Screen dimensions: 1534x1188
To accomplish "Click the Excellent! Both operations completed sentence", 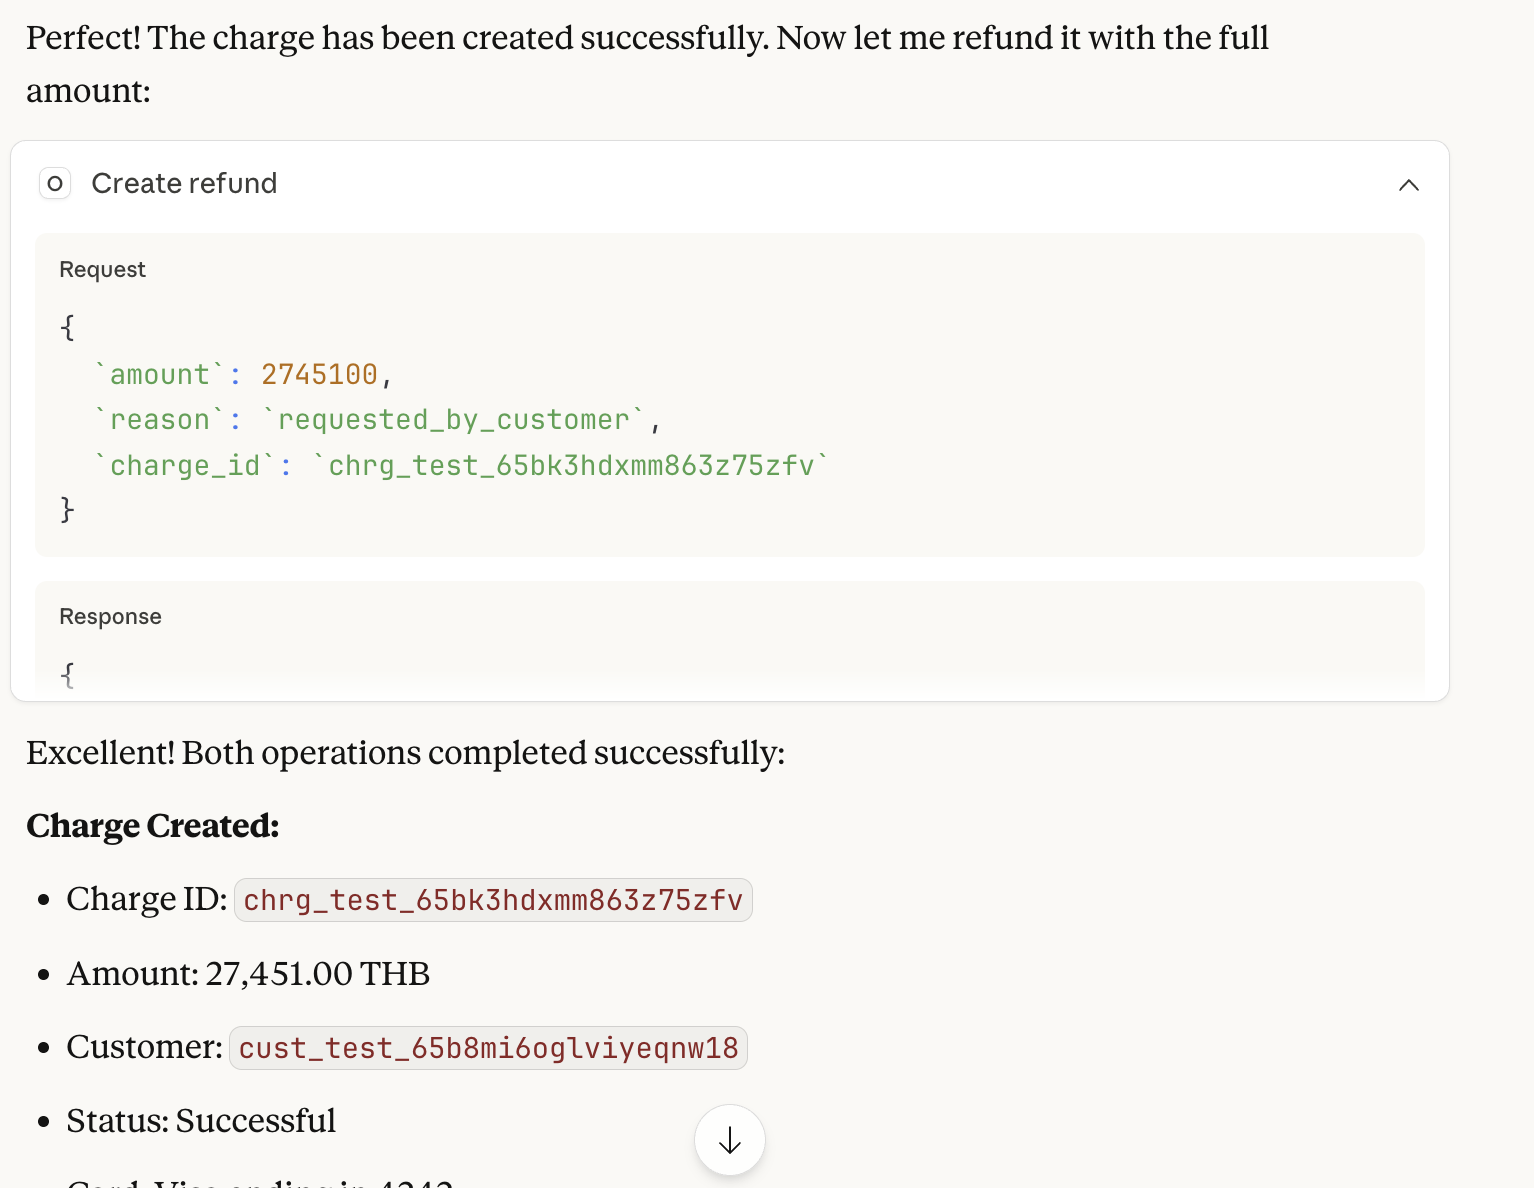I will pos(405,753).
